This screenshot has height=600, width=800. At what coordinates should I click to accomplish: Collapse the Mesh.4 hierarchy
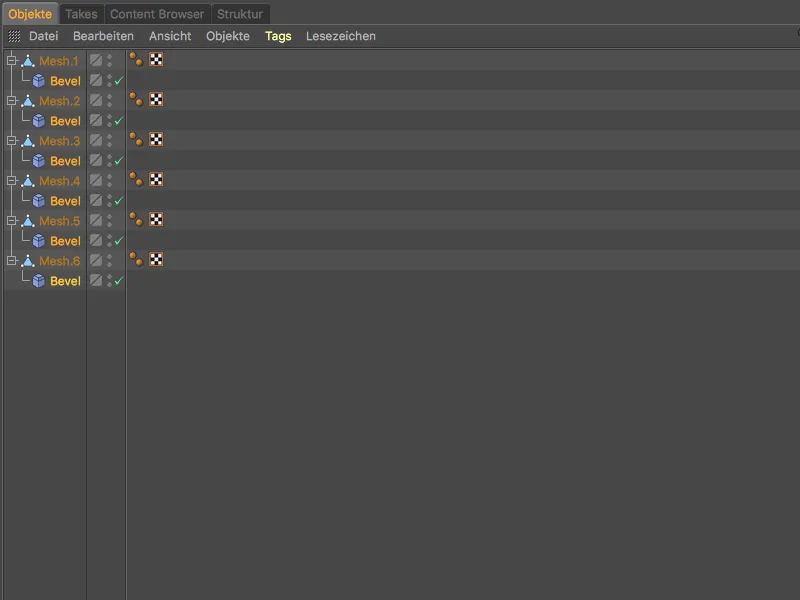(12, 181)
